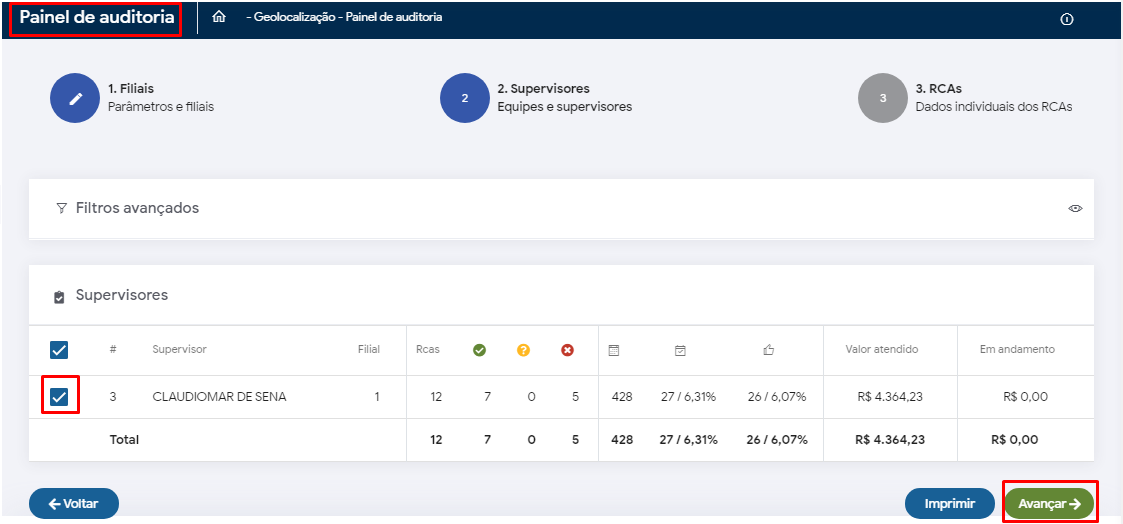Click the red X column header icon
This screenshot has height=524, width=1123.
click(x=567, y=350)
